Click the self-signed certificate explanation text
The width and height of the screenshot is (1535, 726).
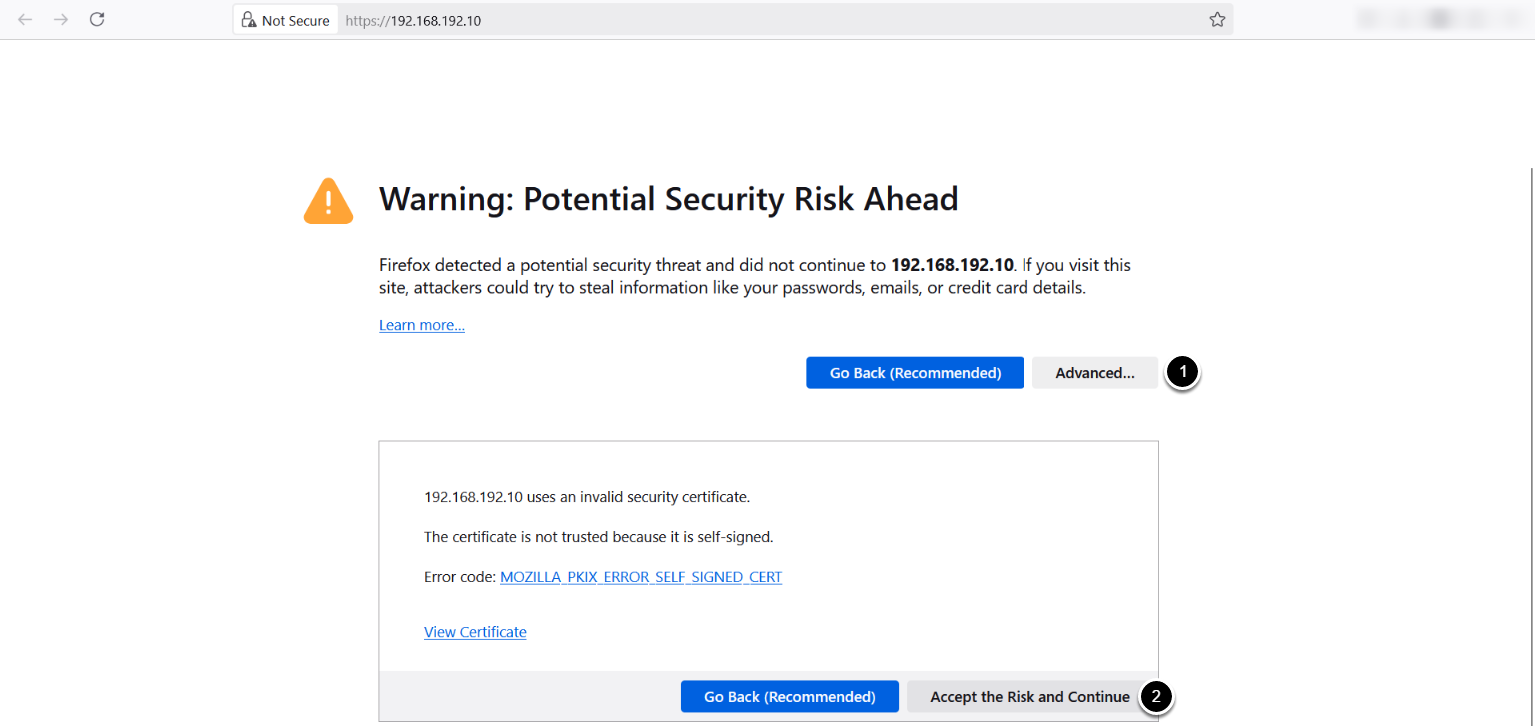(x=598, y=537)
